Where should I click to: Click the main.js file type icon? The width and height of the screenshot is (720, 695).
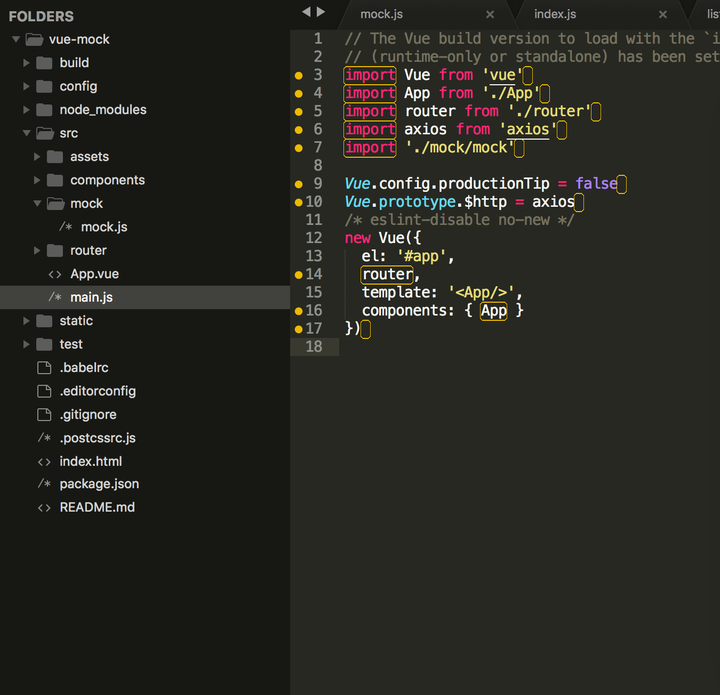coord(55,297)
